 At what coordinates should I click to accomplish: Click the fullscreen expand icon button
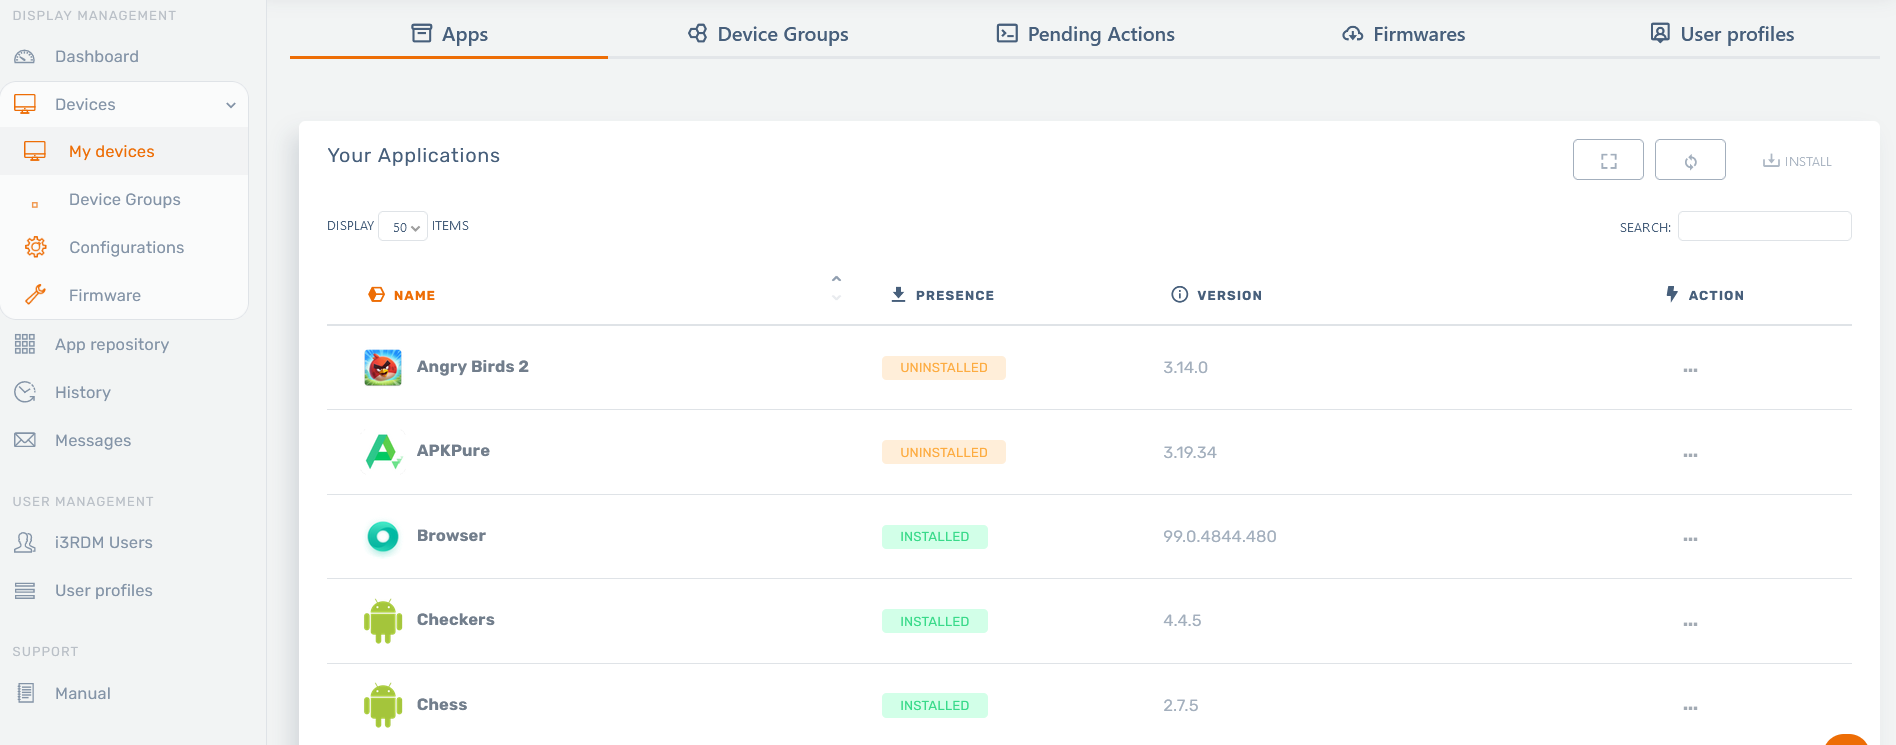[1608, 160]
